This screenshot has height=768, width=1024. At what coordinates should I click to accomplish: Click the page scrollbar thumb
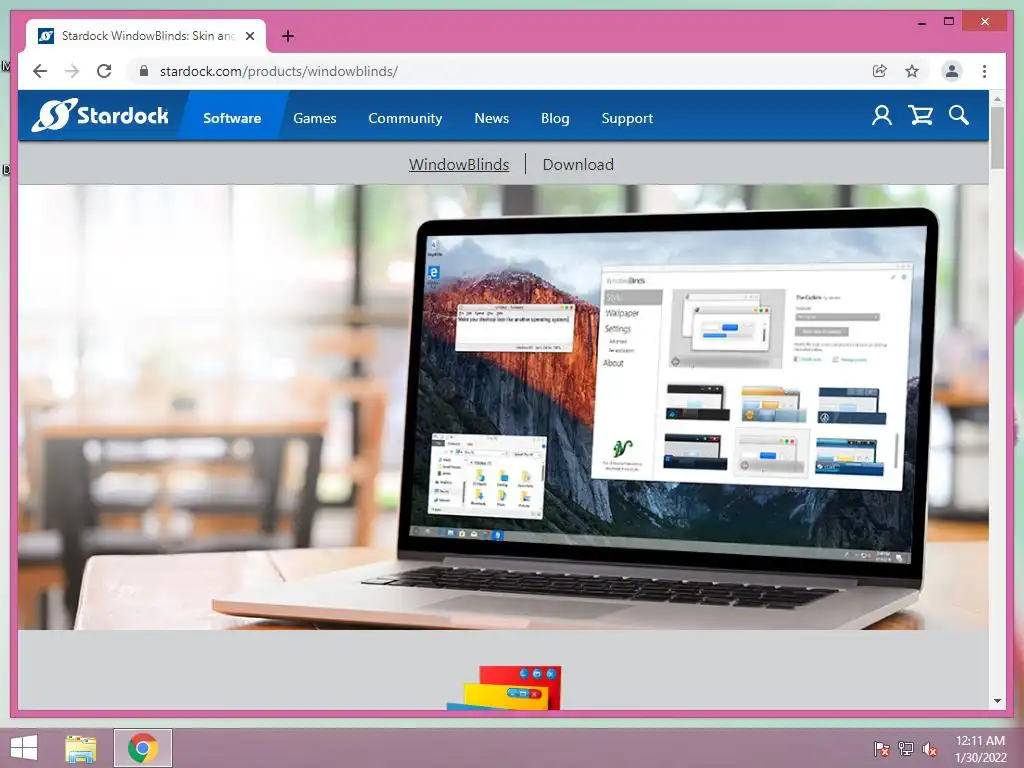click(997, 138)
